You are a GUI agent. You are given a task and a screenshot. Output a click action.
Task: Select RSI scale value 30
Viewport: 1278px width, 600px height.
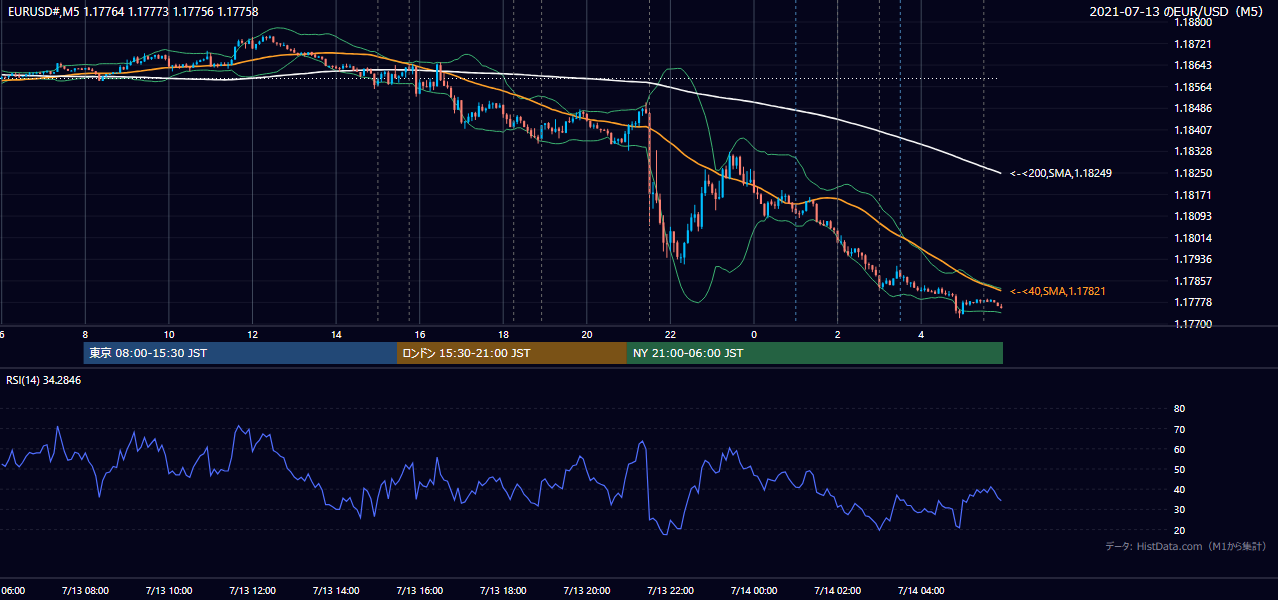[1179, 509]
